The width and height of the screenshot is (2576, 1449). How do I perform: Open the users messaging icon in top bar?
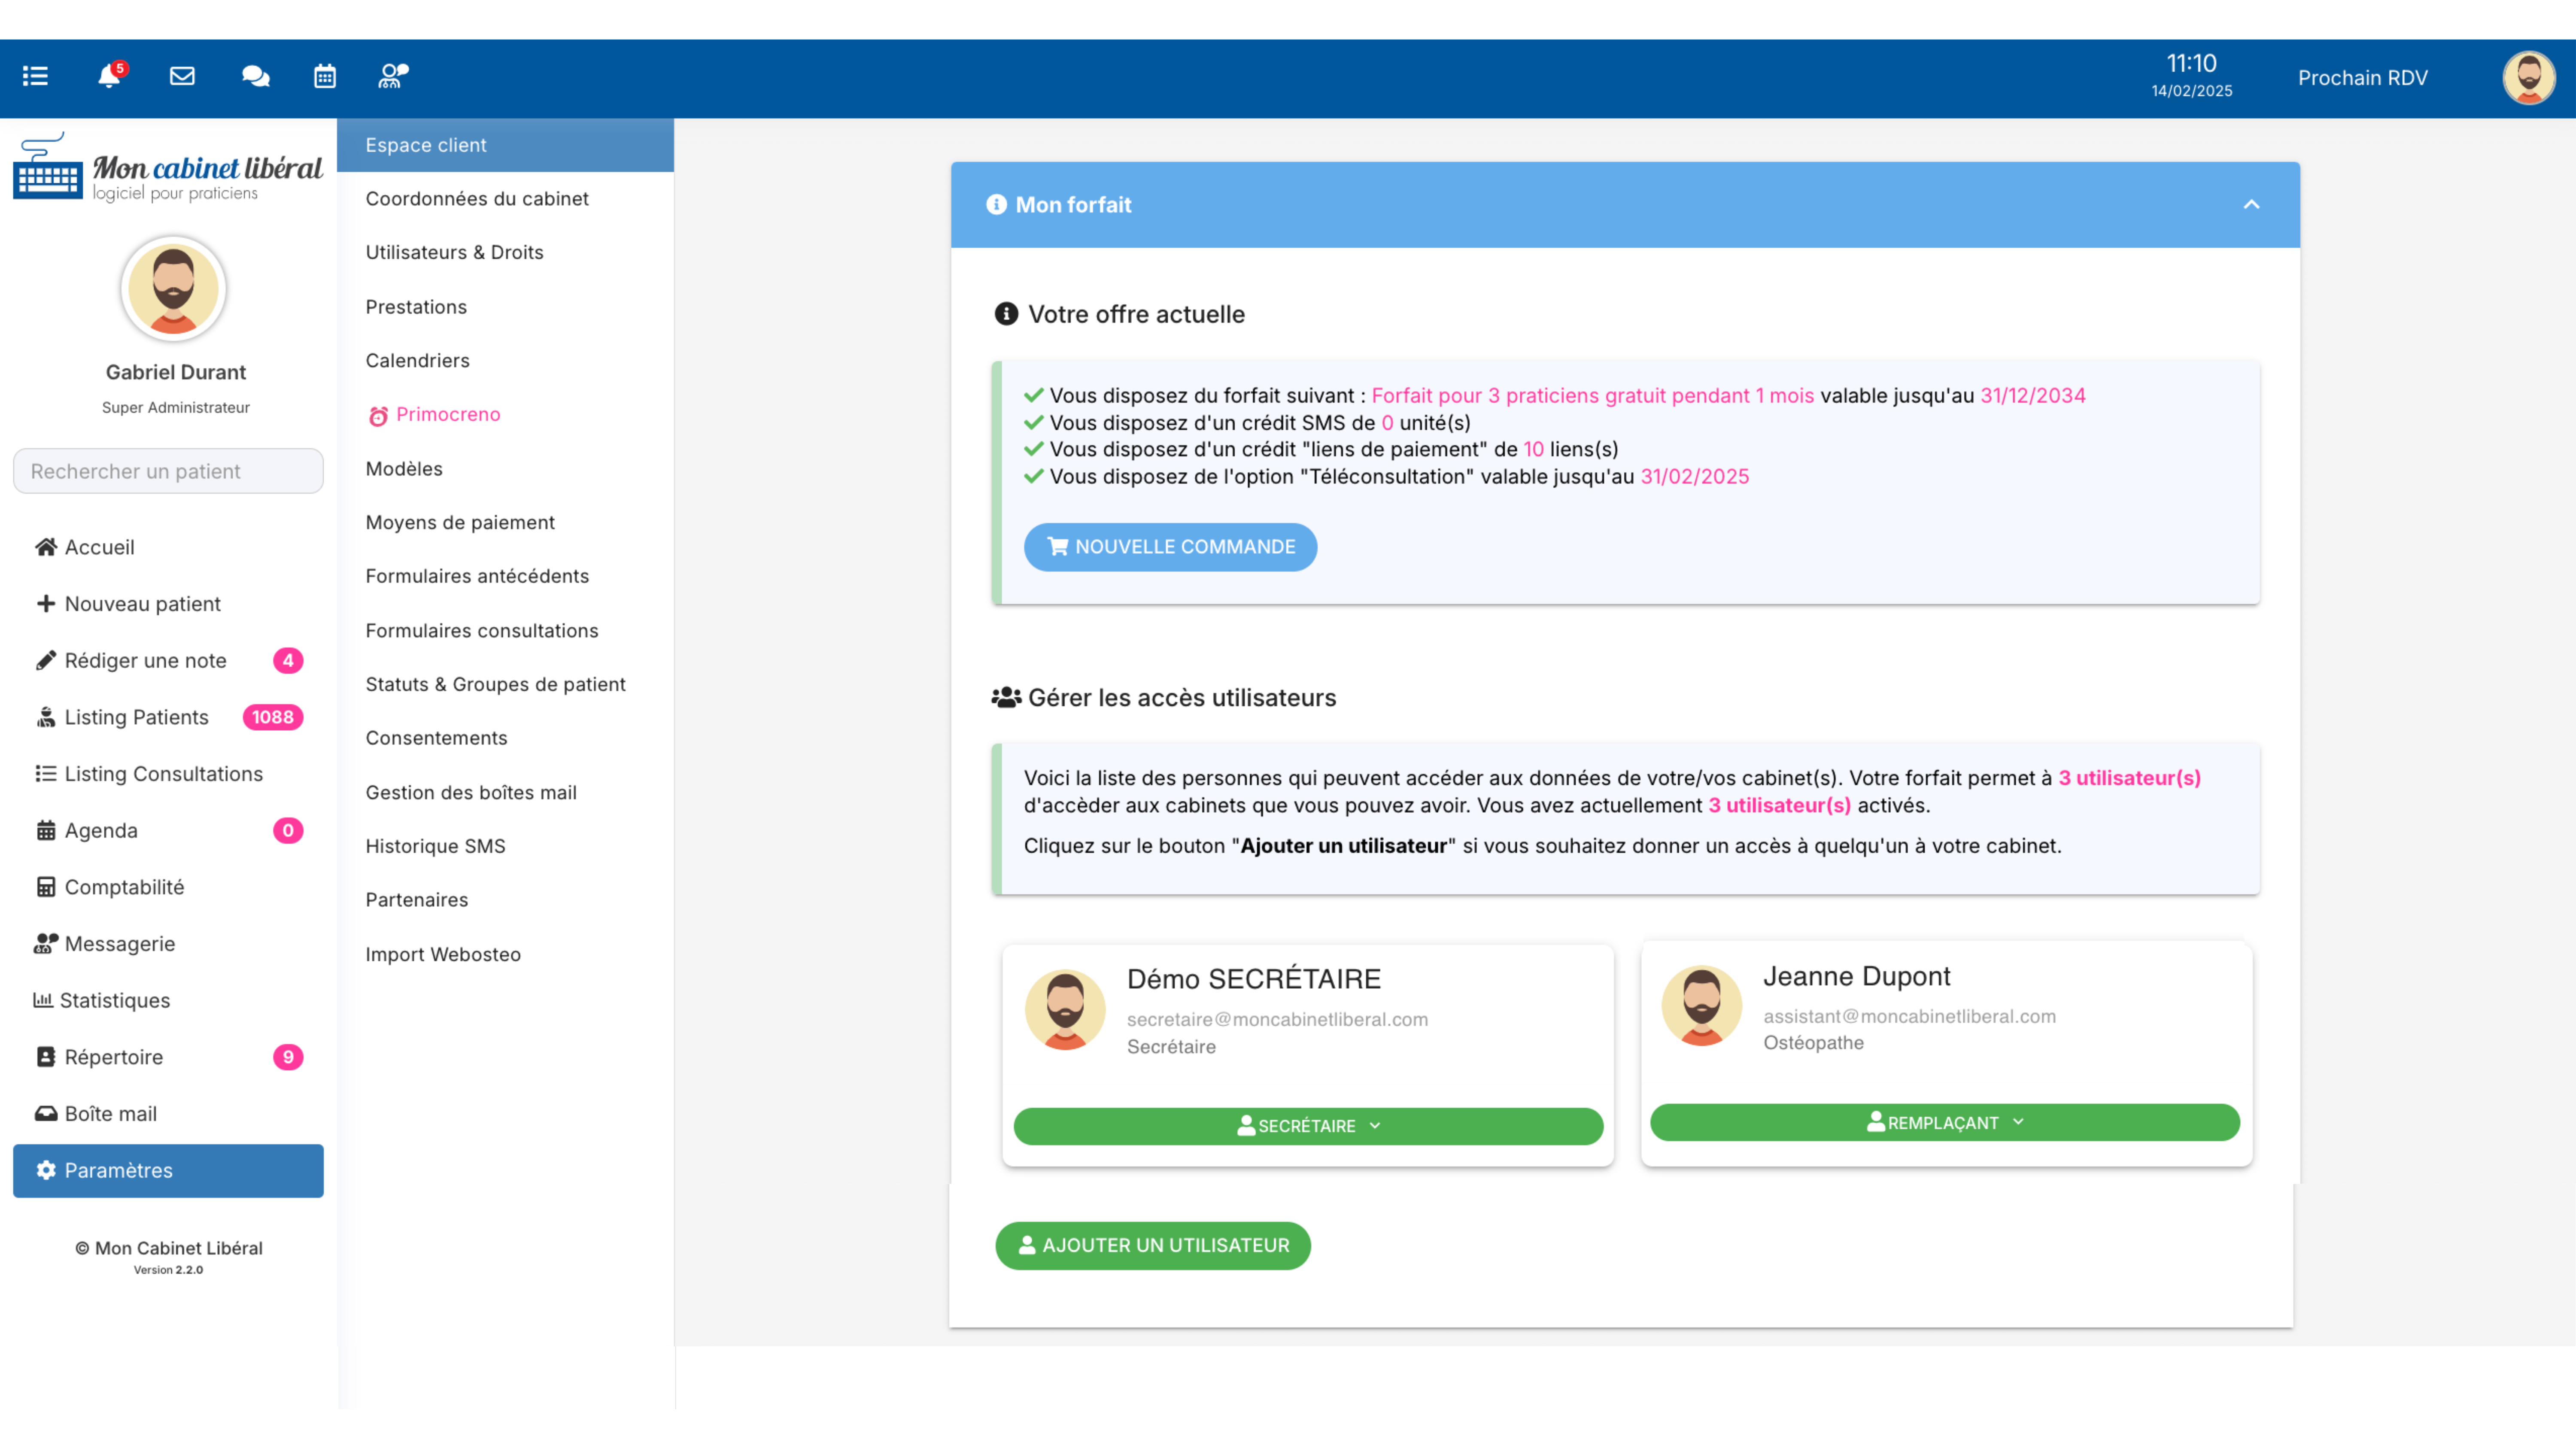click(x=393, y=76)
